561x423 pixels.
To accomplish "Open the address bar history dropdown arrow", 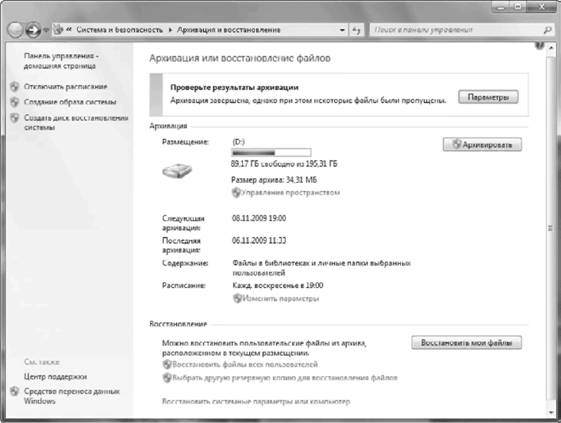I will pos(342,30).
